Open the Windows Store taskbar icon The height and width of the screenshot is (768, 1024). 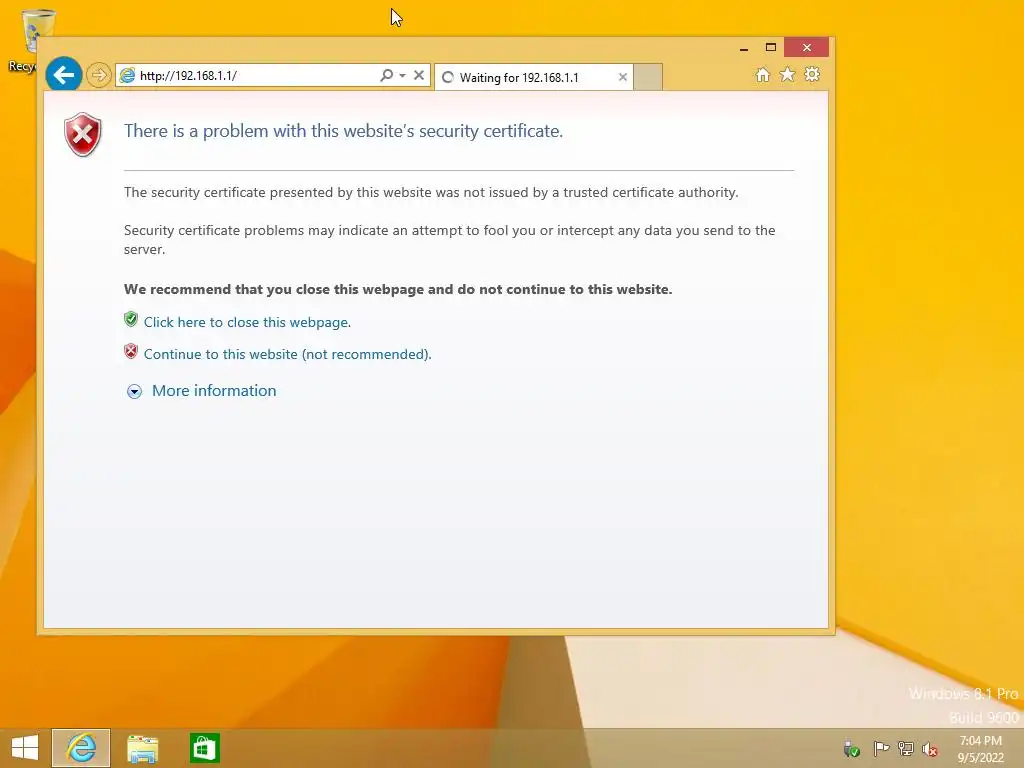pos(204,748)
